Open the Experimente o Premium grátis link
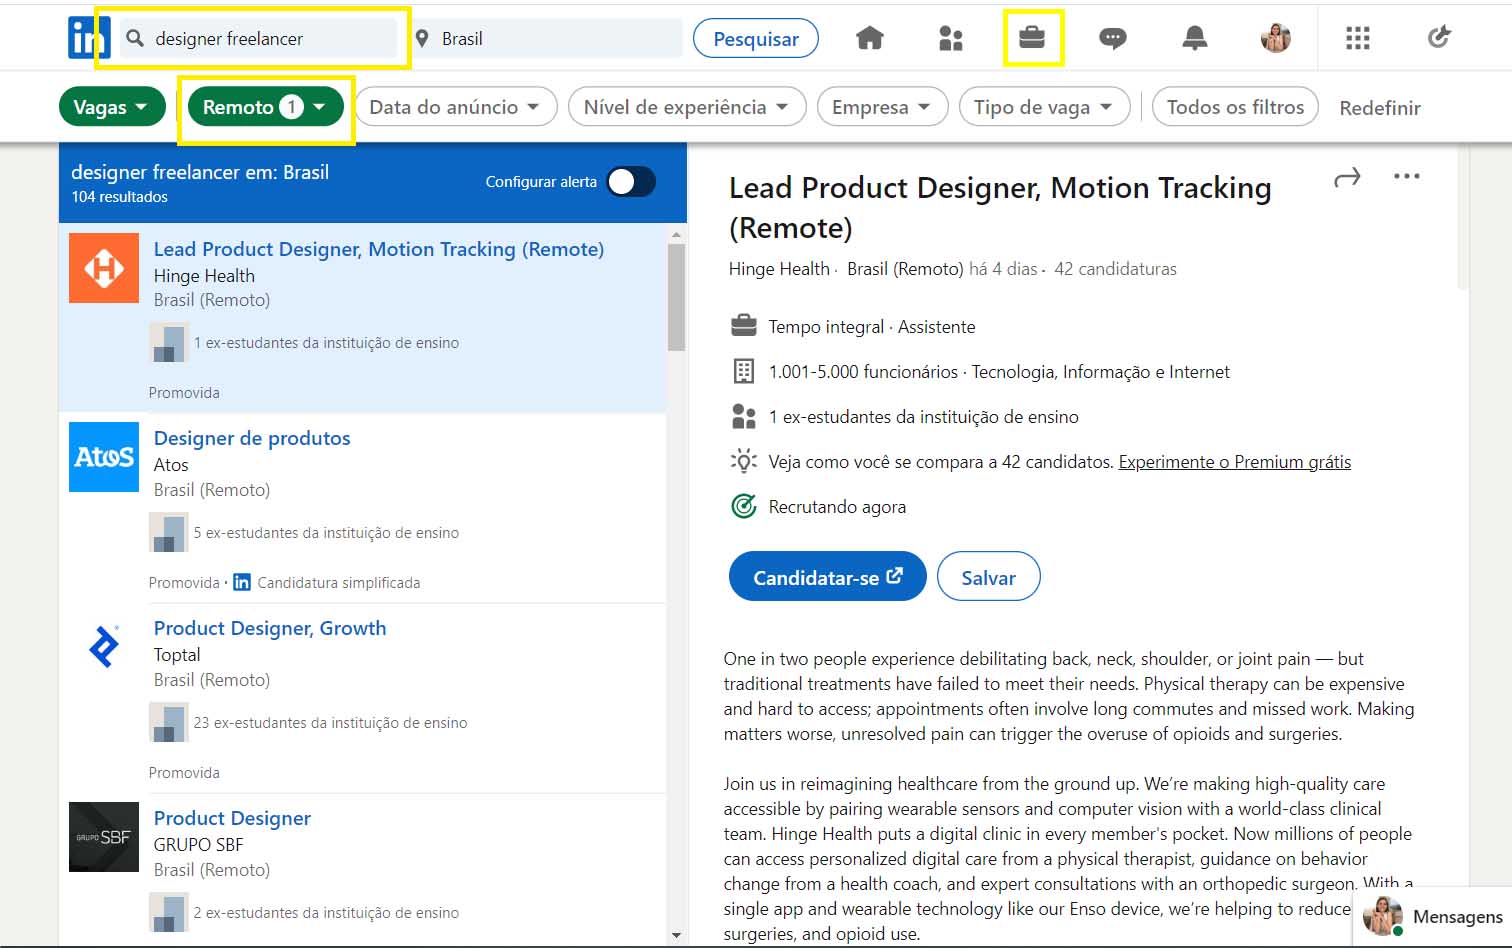1512x948 pixels. (x=1234, y=462)
